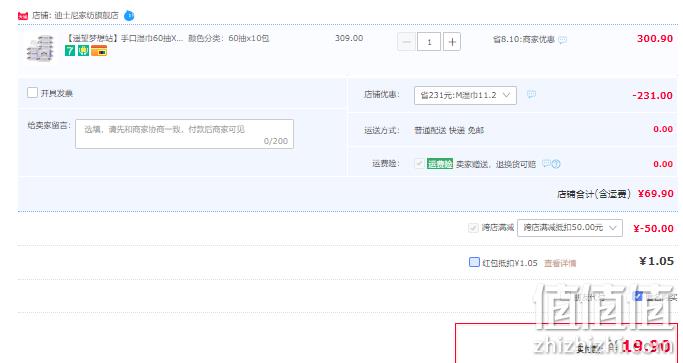Click the green guarantee service badge

coord(83,51)
